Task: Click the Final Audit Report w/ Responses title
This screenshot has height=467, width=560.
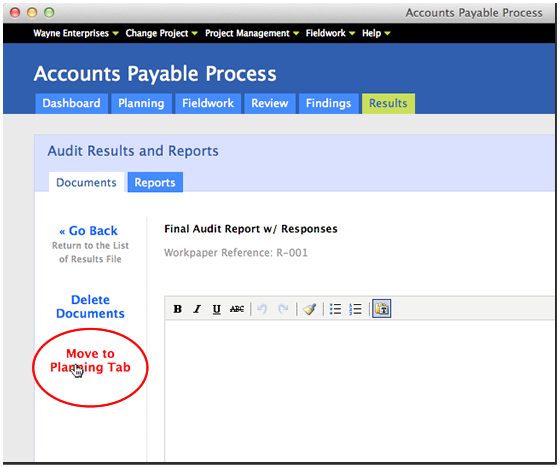Action: (x=251, y=229)
